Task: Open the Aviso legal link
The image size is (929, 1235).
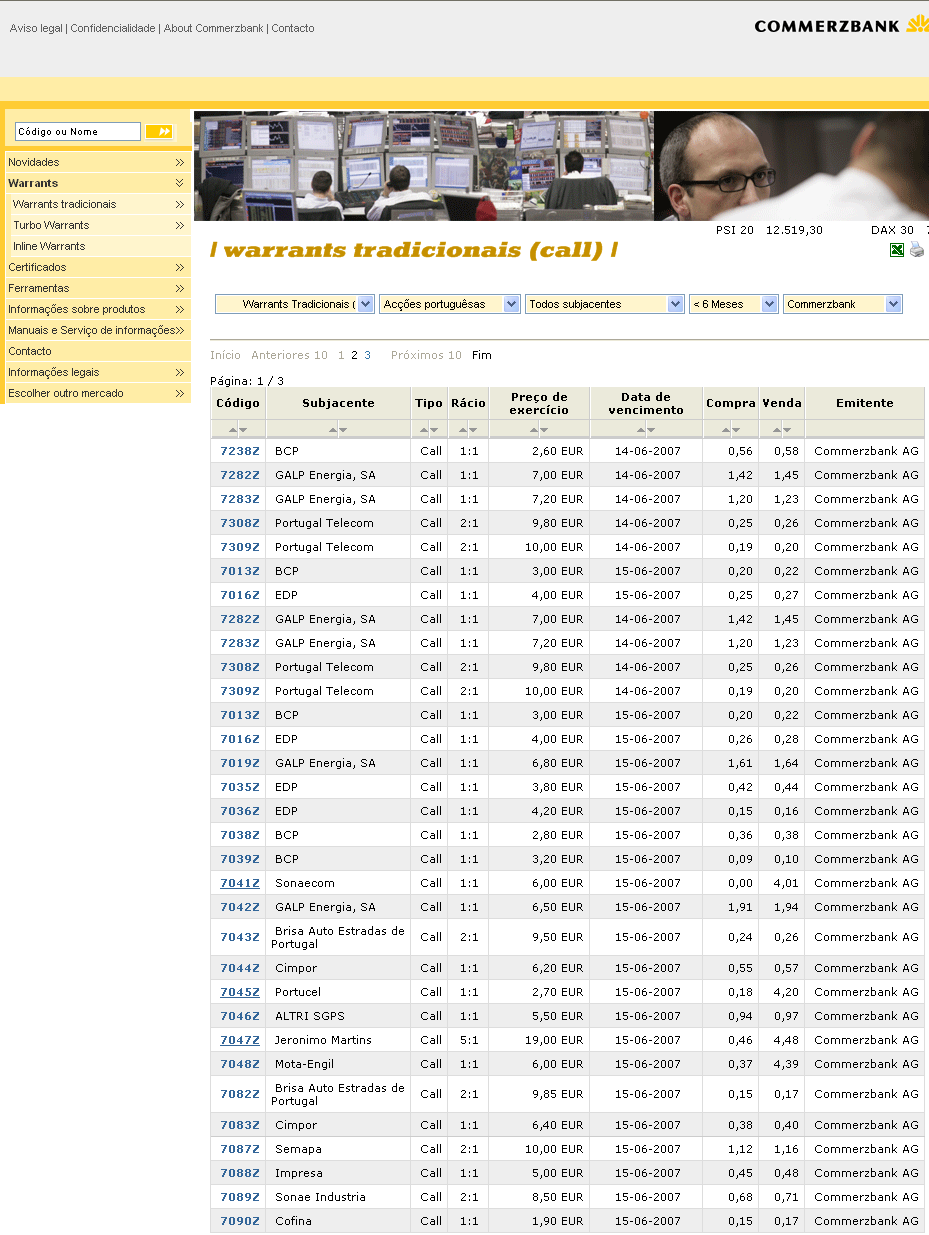Action: (x=36, y=28)
